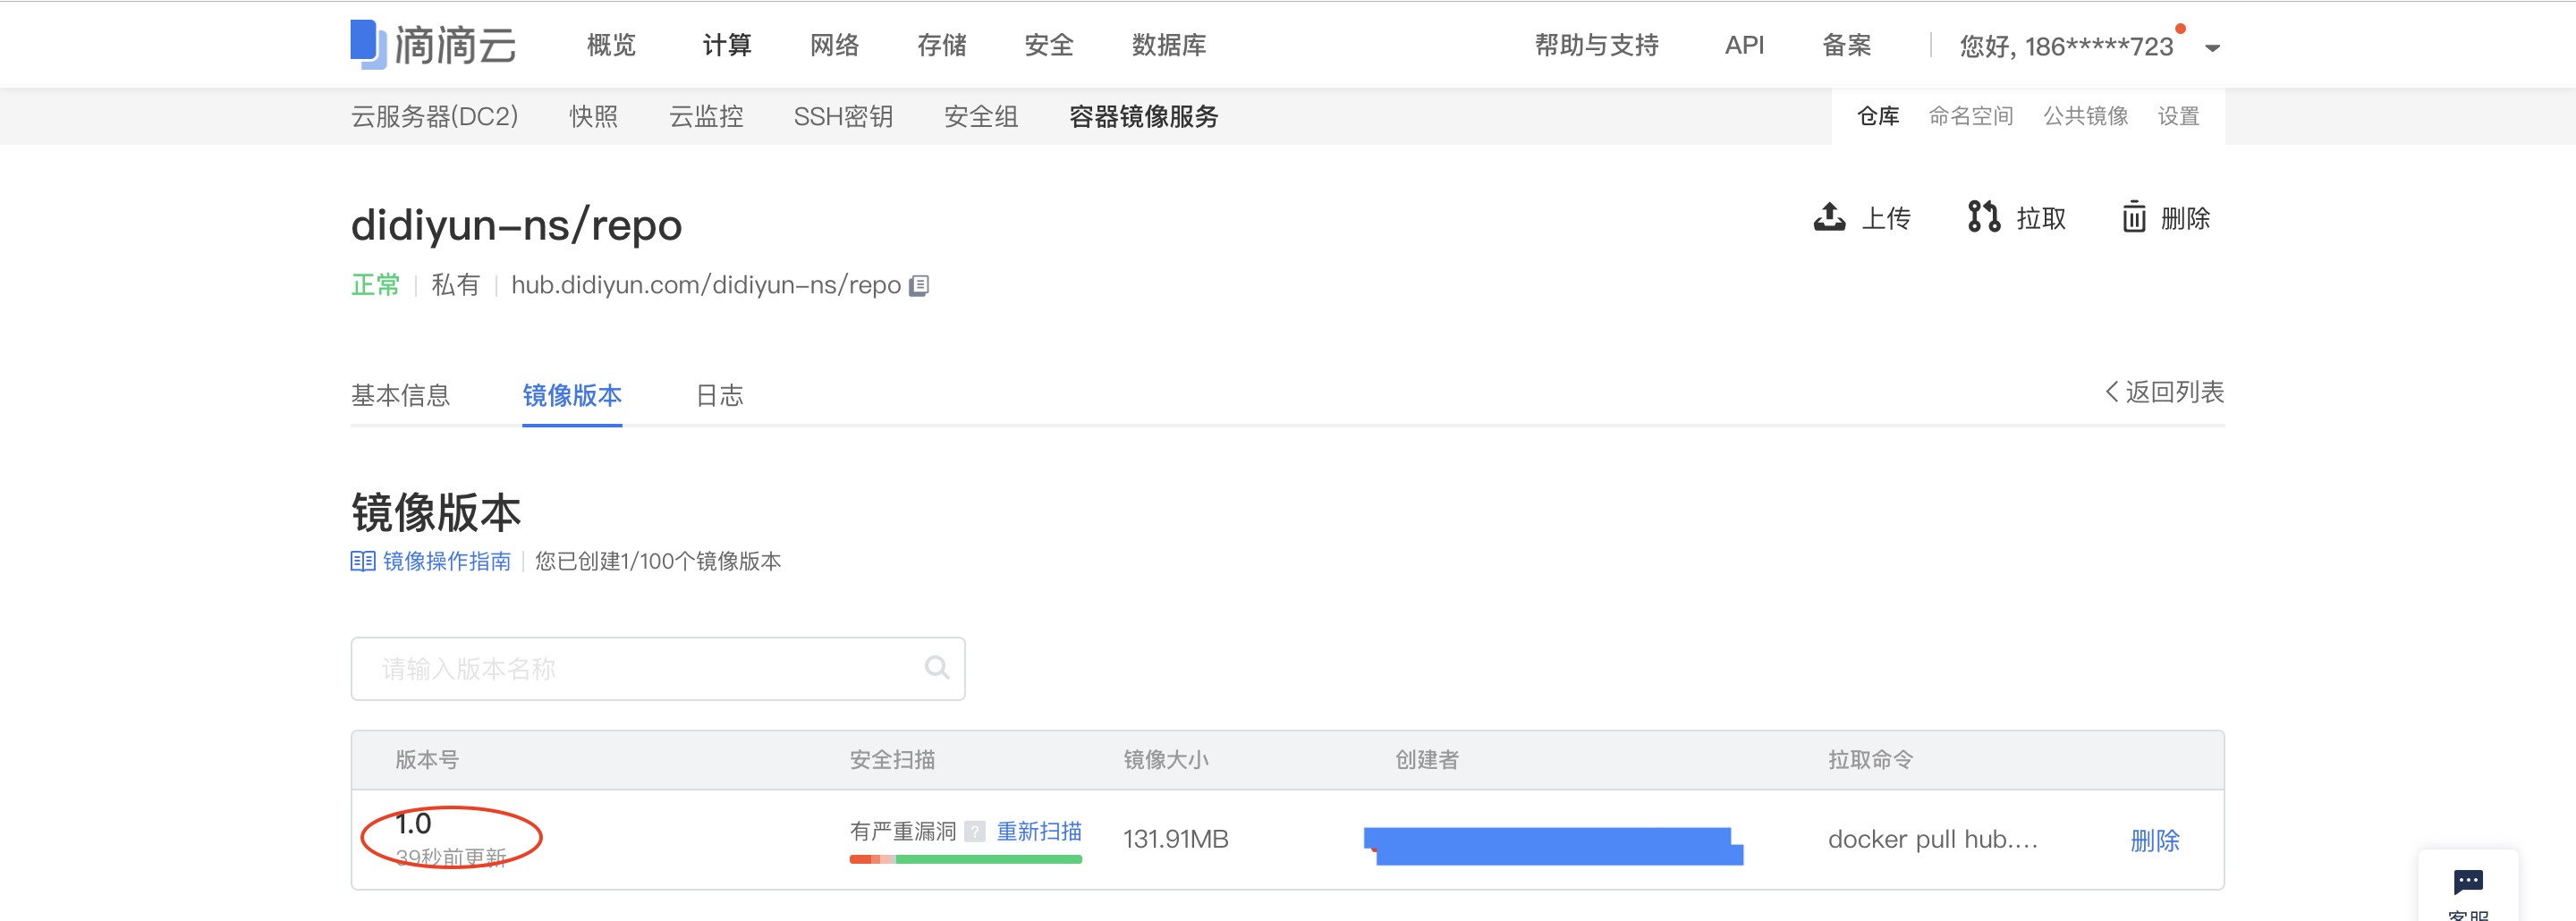Image resolution: width=2576 pixels, height=921 pixels.
Task: Click the 拉取 button label
Action: coord(2041,218)
